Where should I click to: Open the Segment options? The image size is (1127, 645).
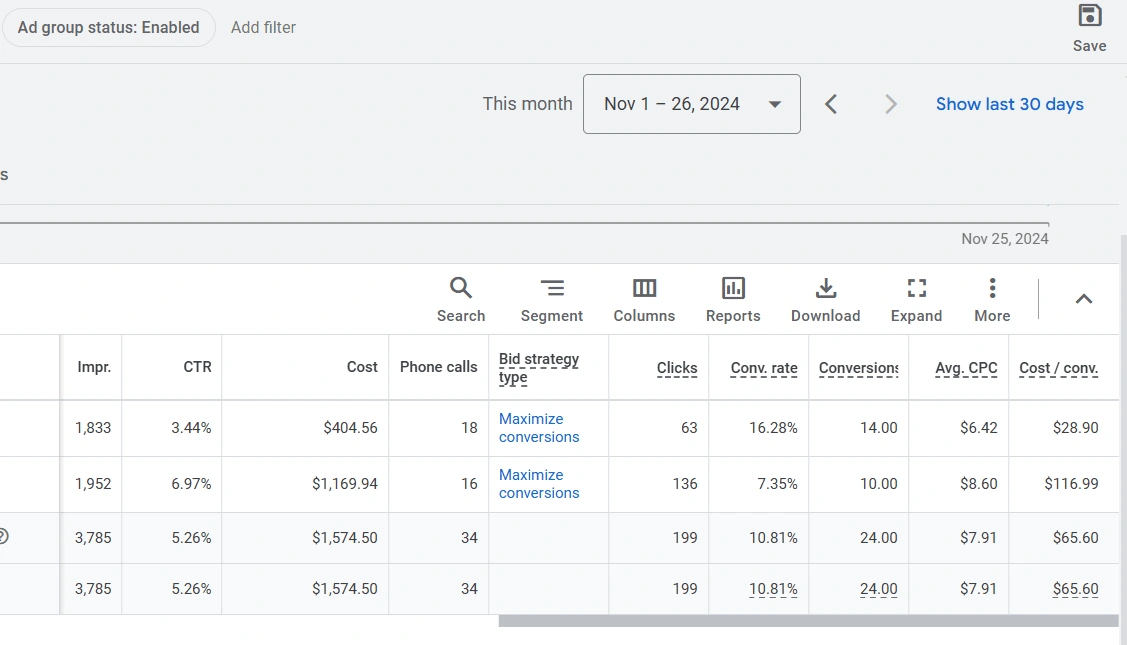pyautogui.click(x=551, y=300)
